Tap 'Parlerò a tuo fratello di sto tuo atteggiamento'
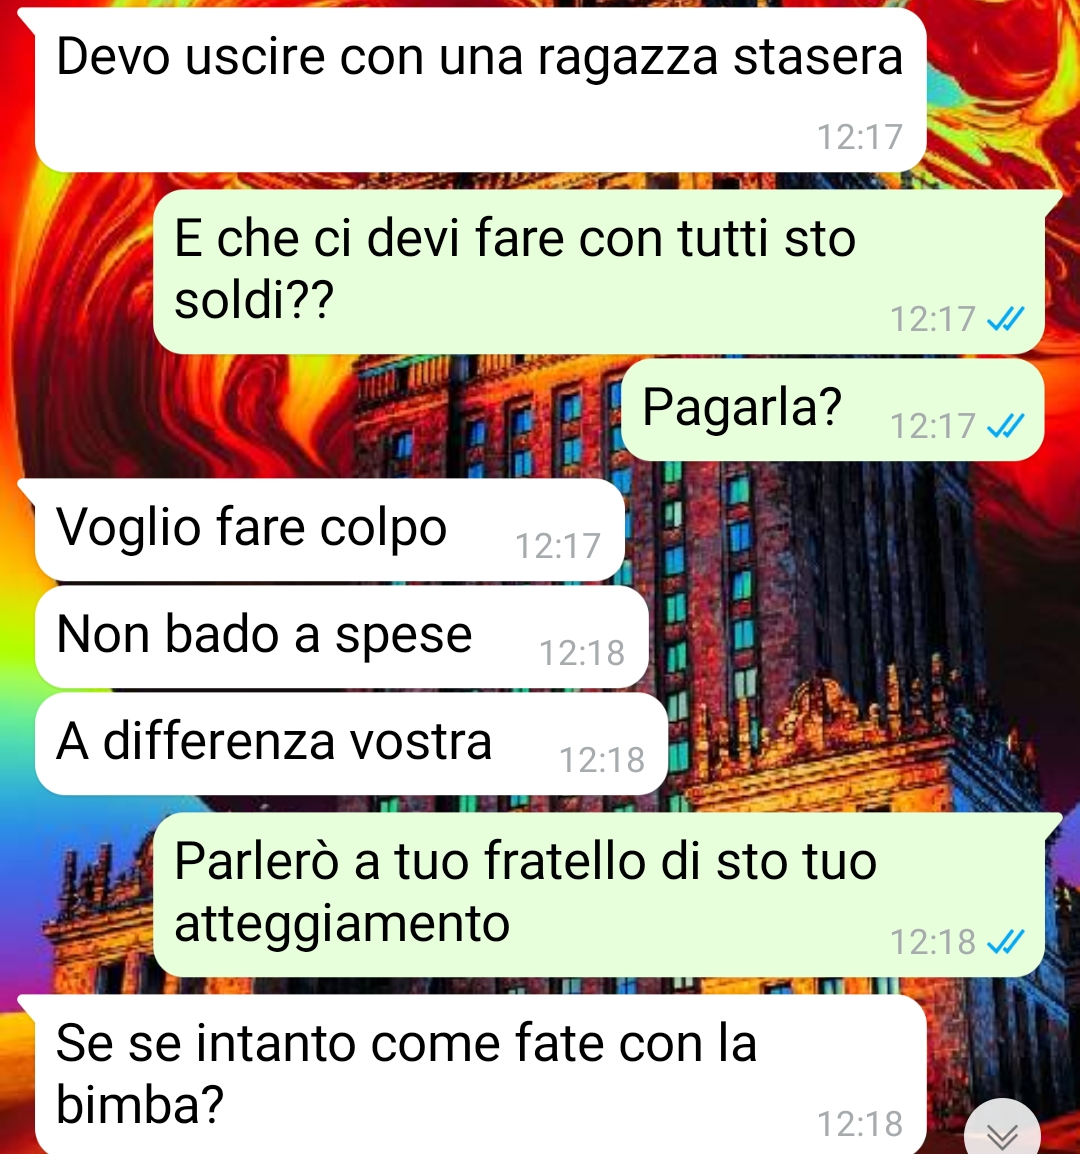 point(599,894)
